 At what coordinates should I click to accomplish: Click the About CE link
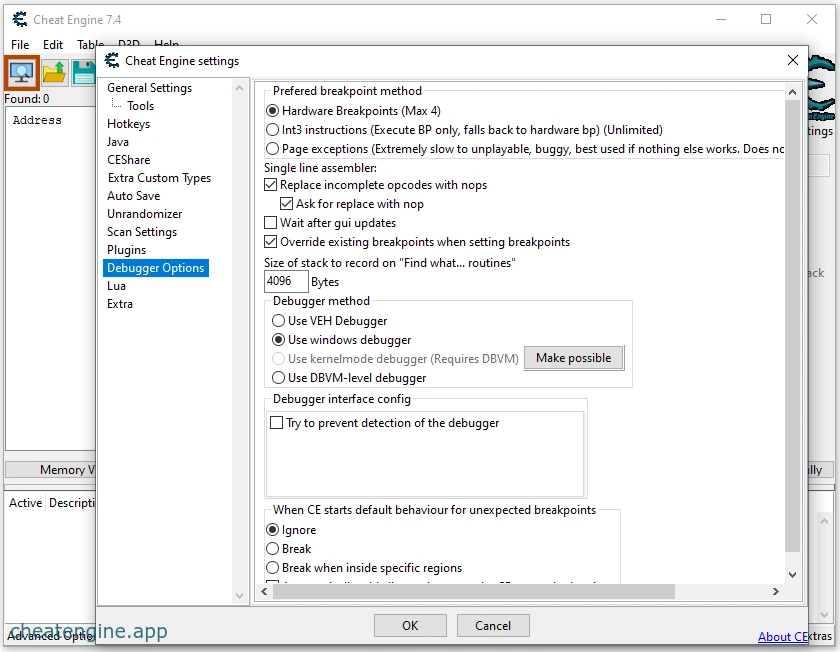(x=783, y=636)
